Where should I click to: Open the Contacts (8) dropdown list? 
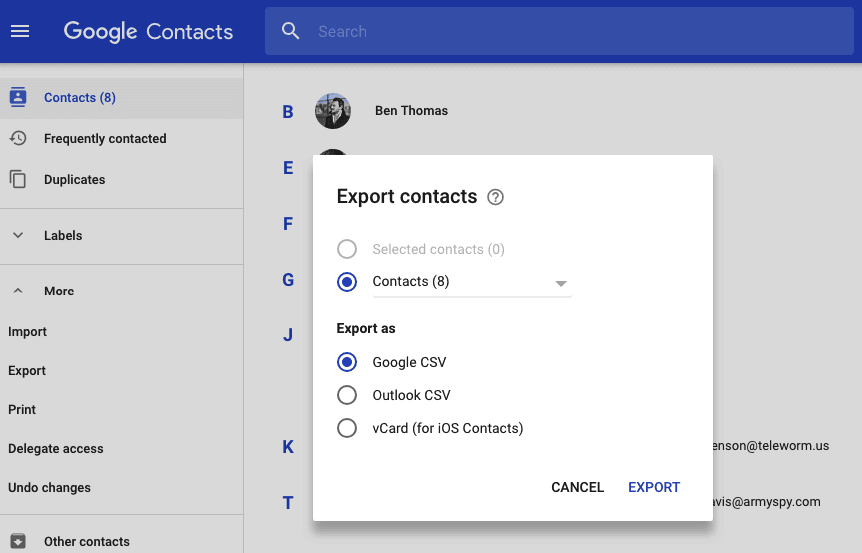[472, 282]
